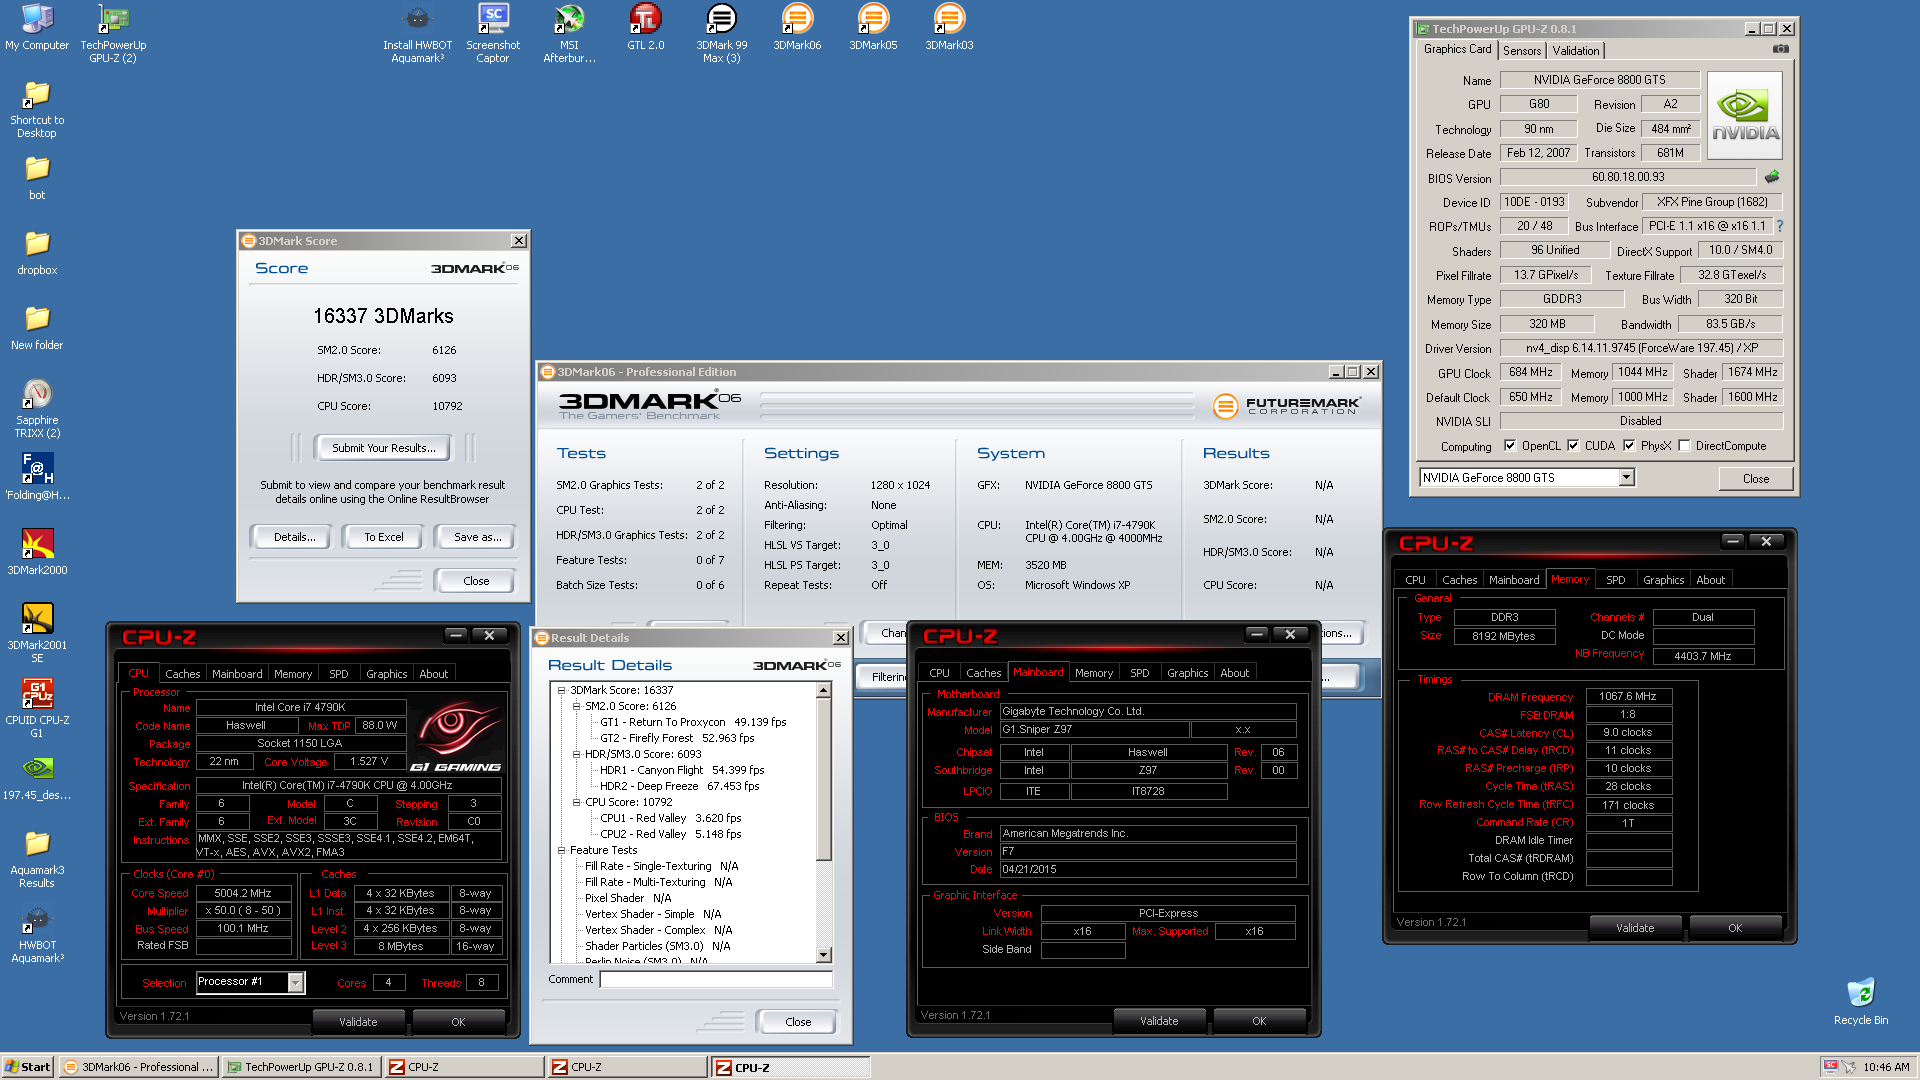Image resolution: width=1920 pixels, height=1080 pixels.
Task: Click G1 Gaming logo in CPU-Z
Action: [455, 737]
